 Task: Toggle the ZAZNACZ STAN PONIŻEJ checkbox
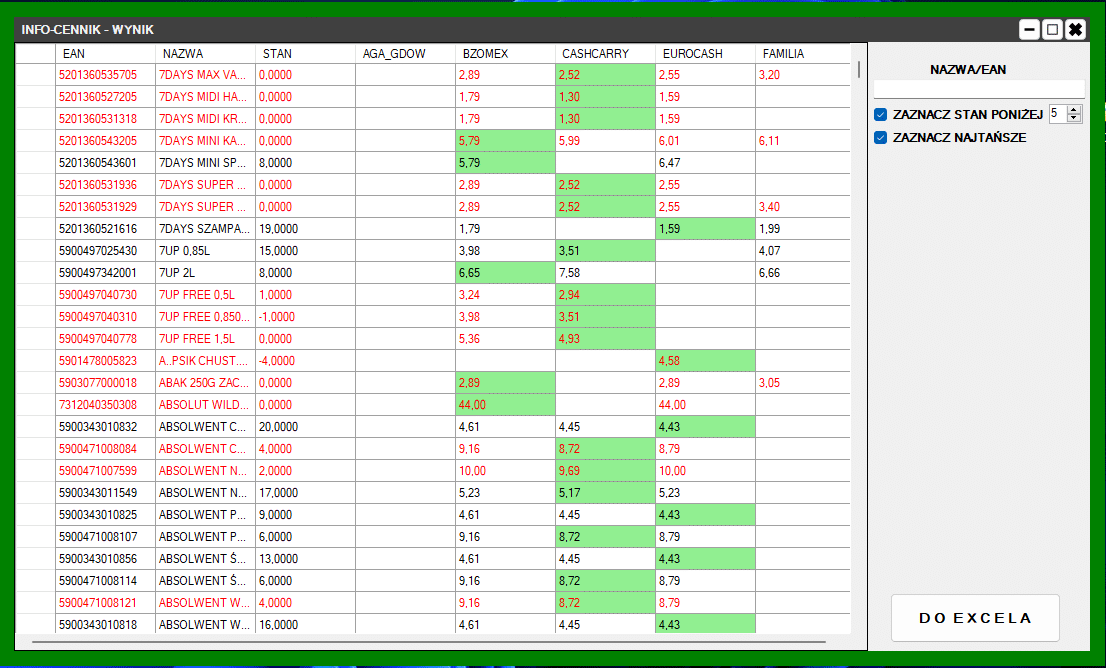pyautogui.click(x=880, y=114)
